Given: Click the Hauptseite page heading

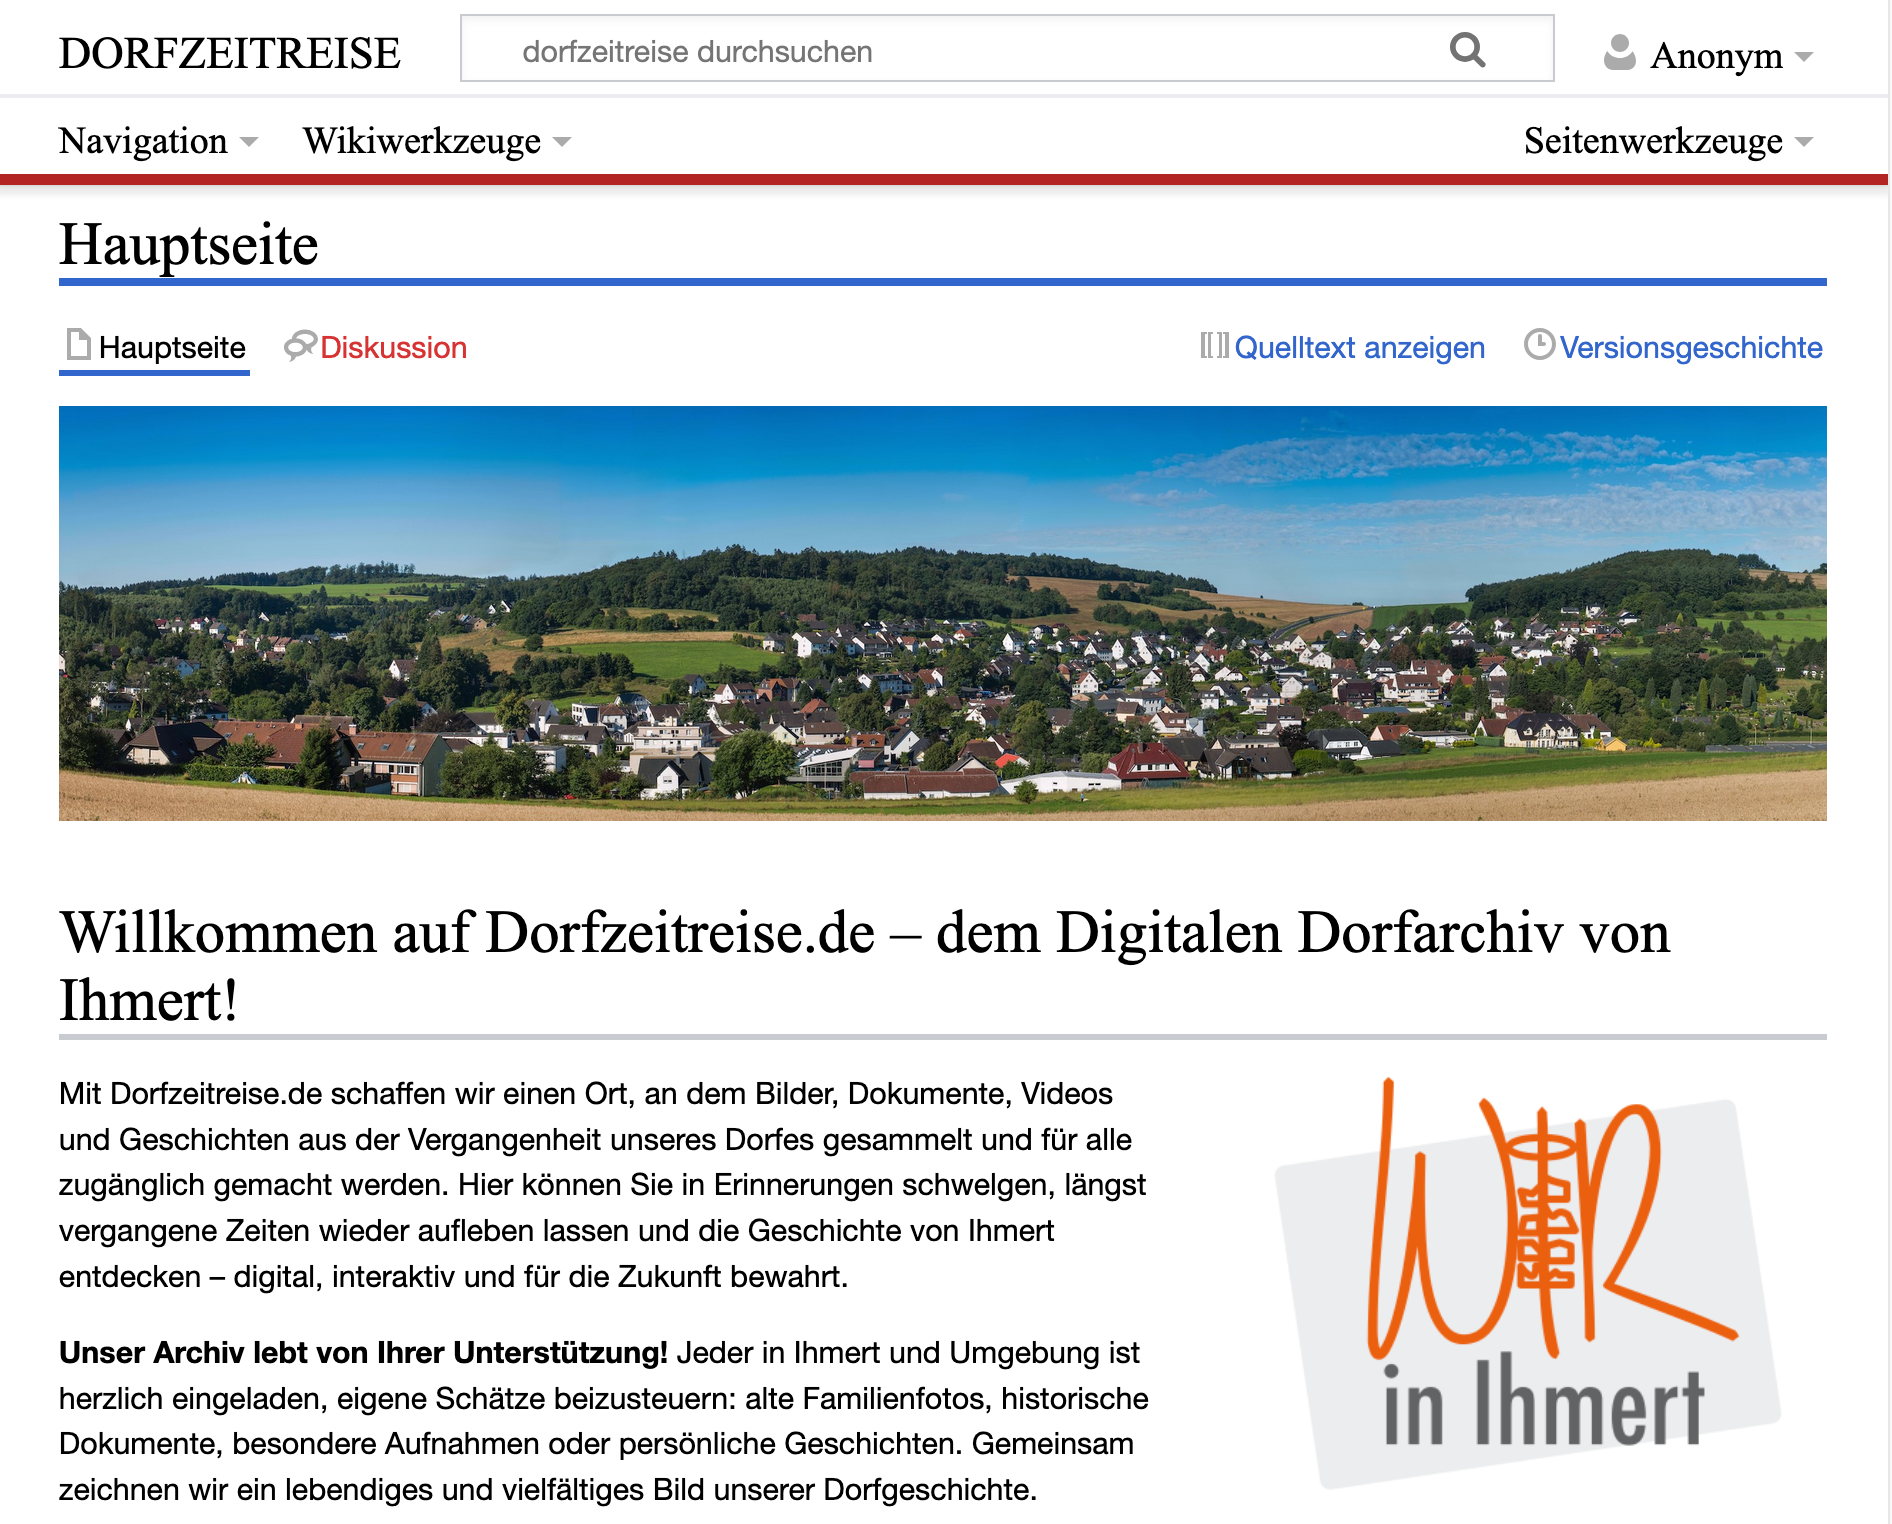Looking at the screenshot, I should 189,243.
